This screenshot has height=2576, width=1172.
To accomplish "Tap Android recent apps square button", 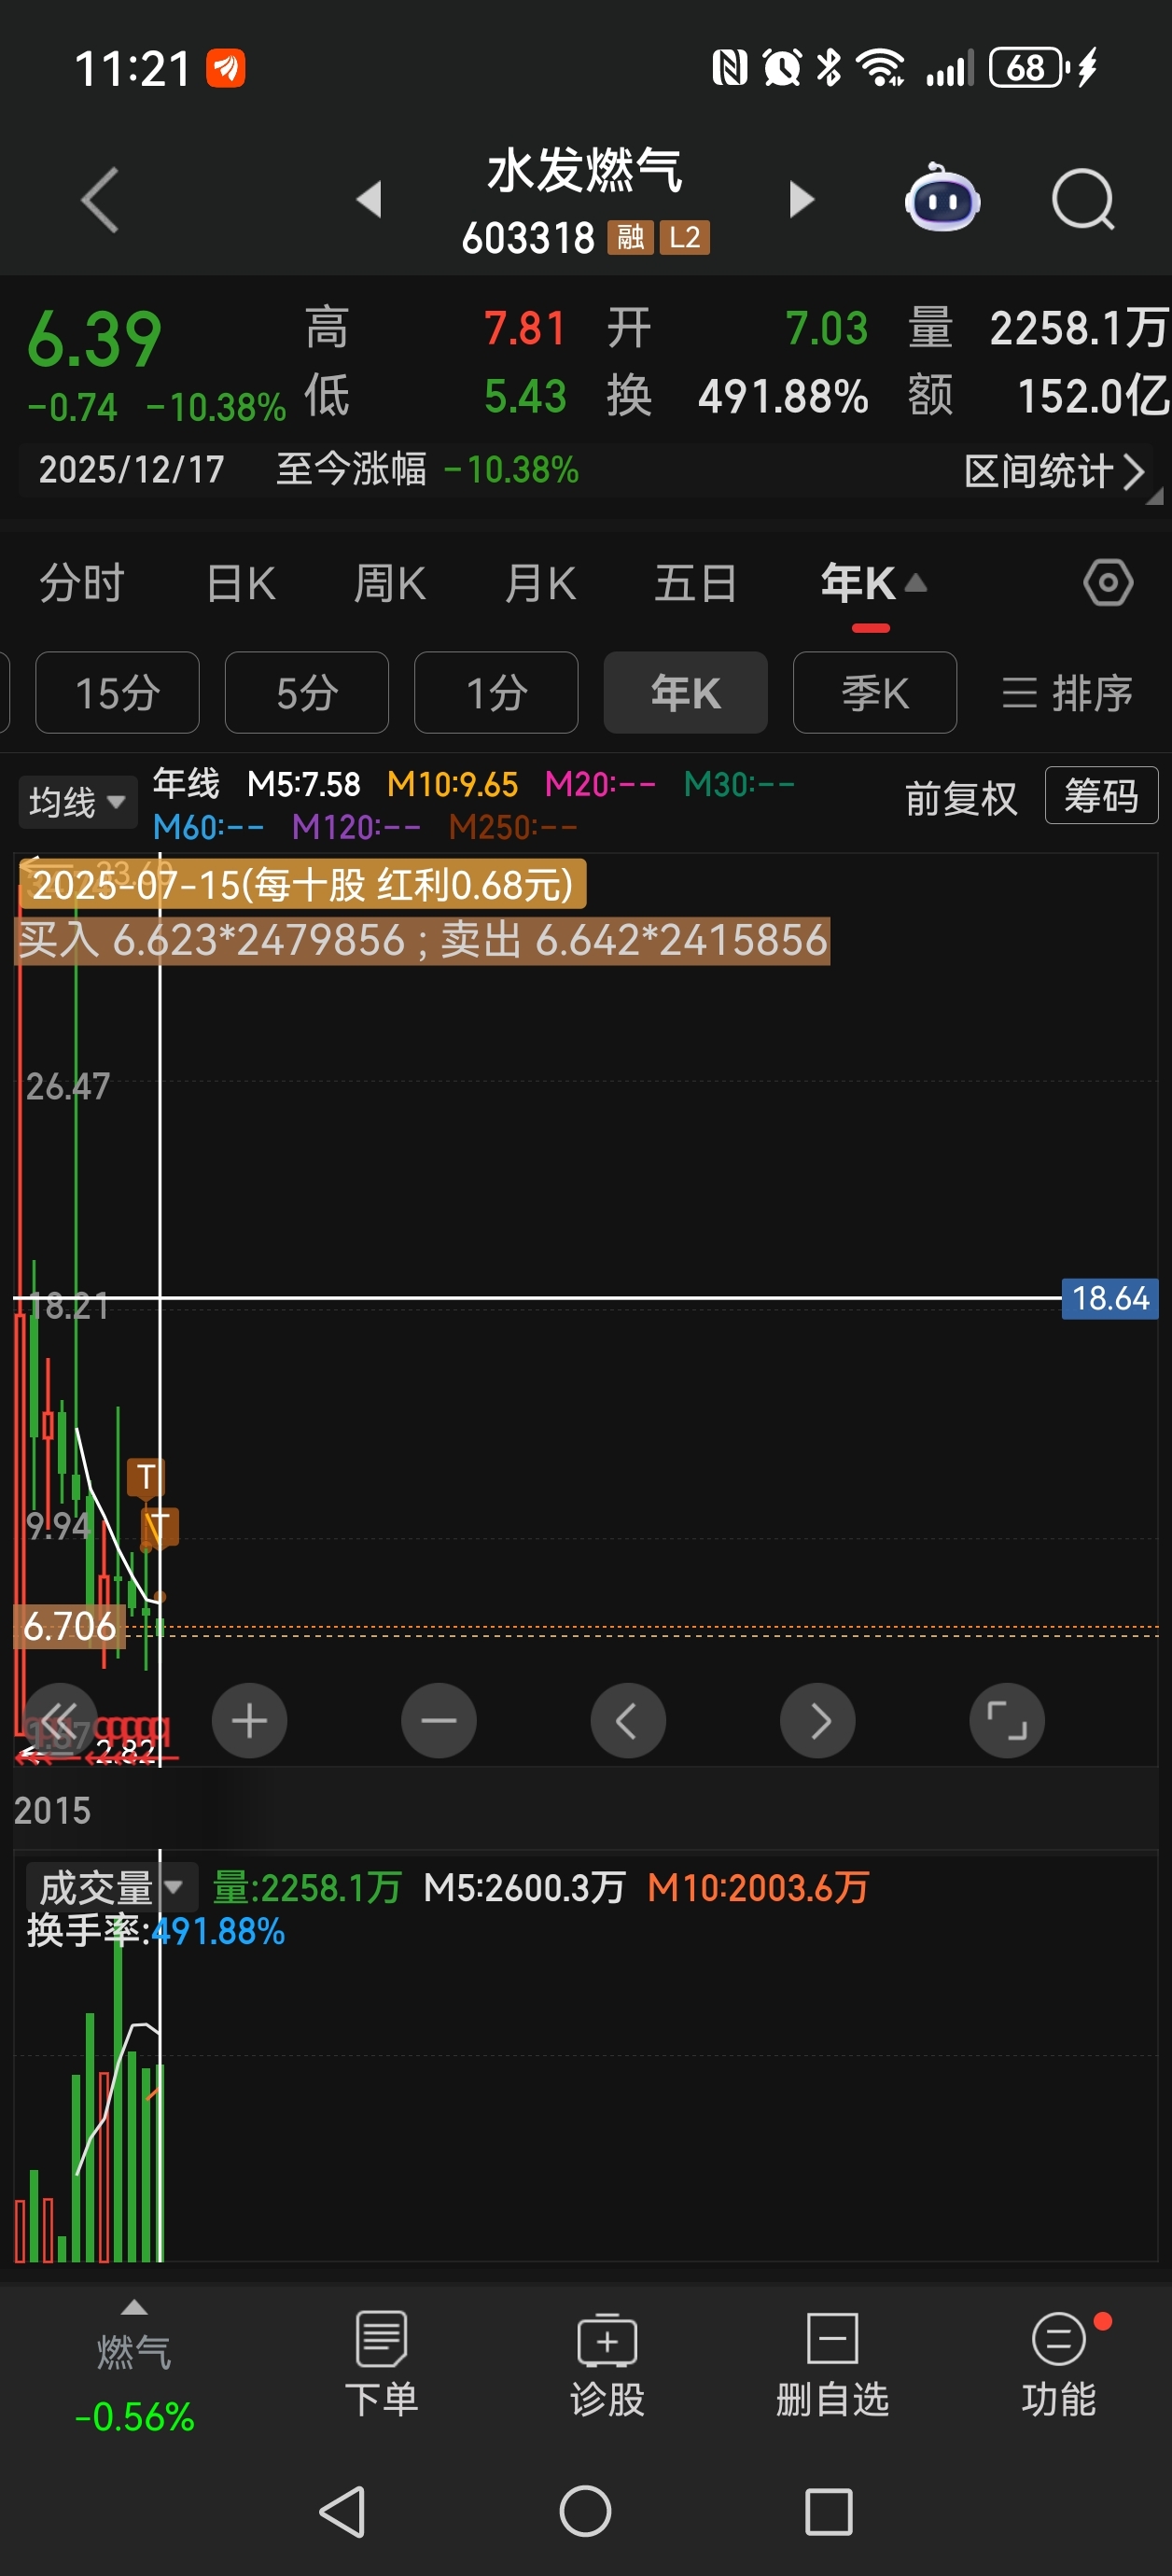I will [x=829, y=2511].
